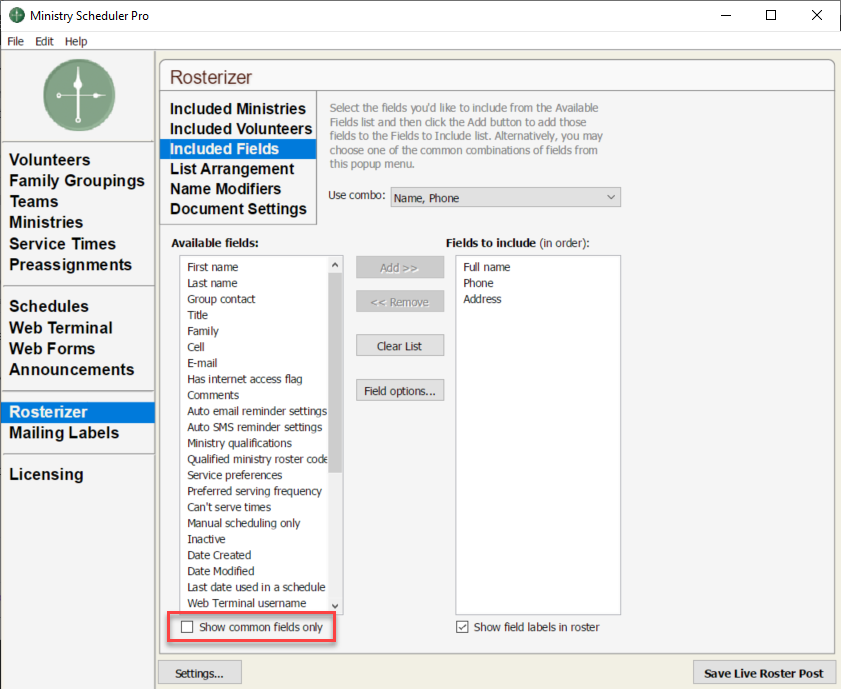Open Web Forms in the sidebar

click(x=52, y=349)
